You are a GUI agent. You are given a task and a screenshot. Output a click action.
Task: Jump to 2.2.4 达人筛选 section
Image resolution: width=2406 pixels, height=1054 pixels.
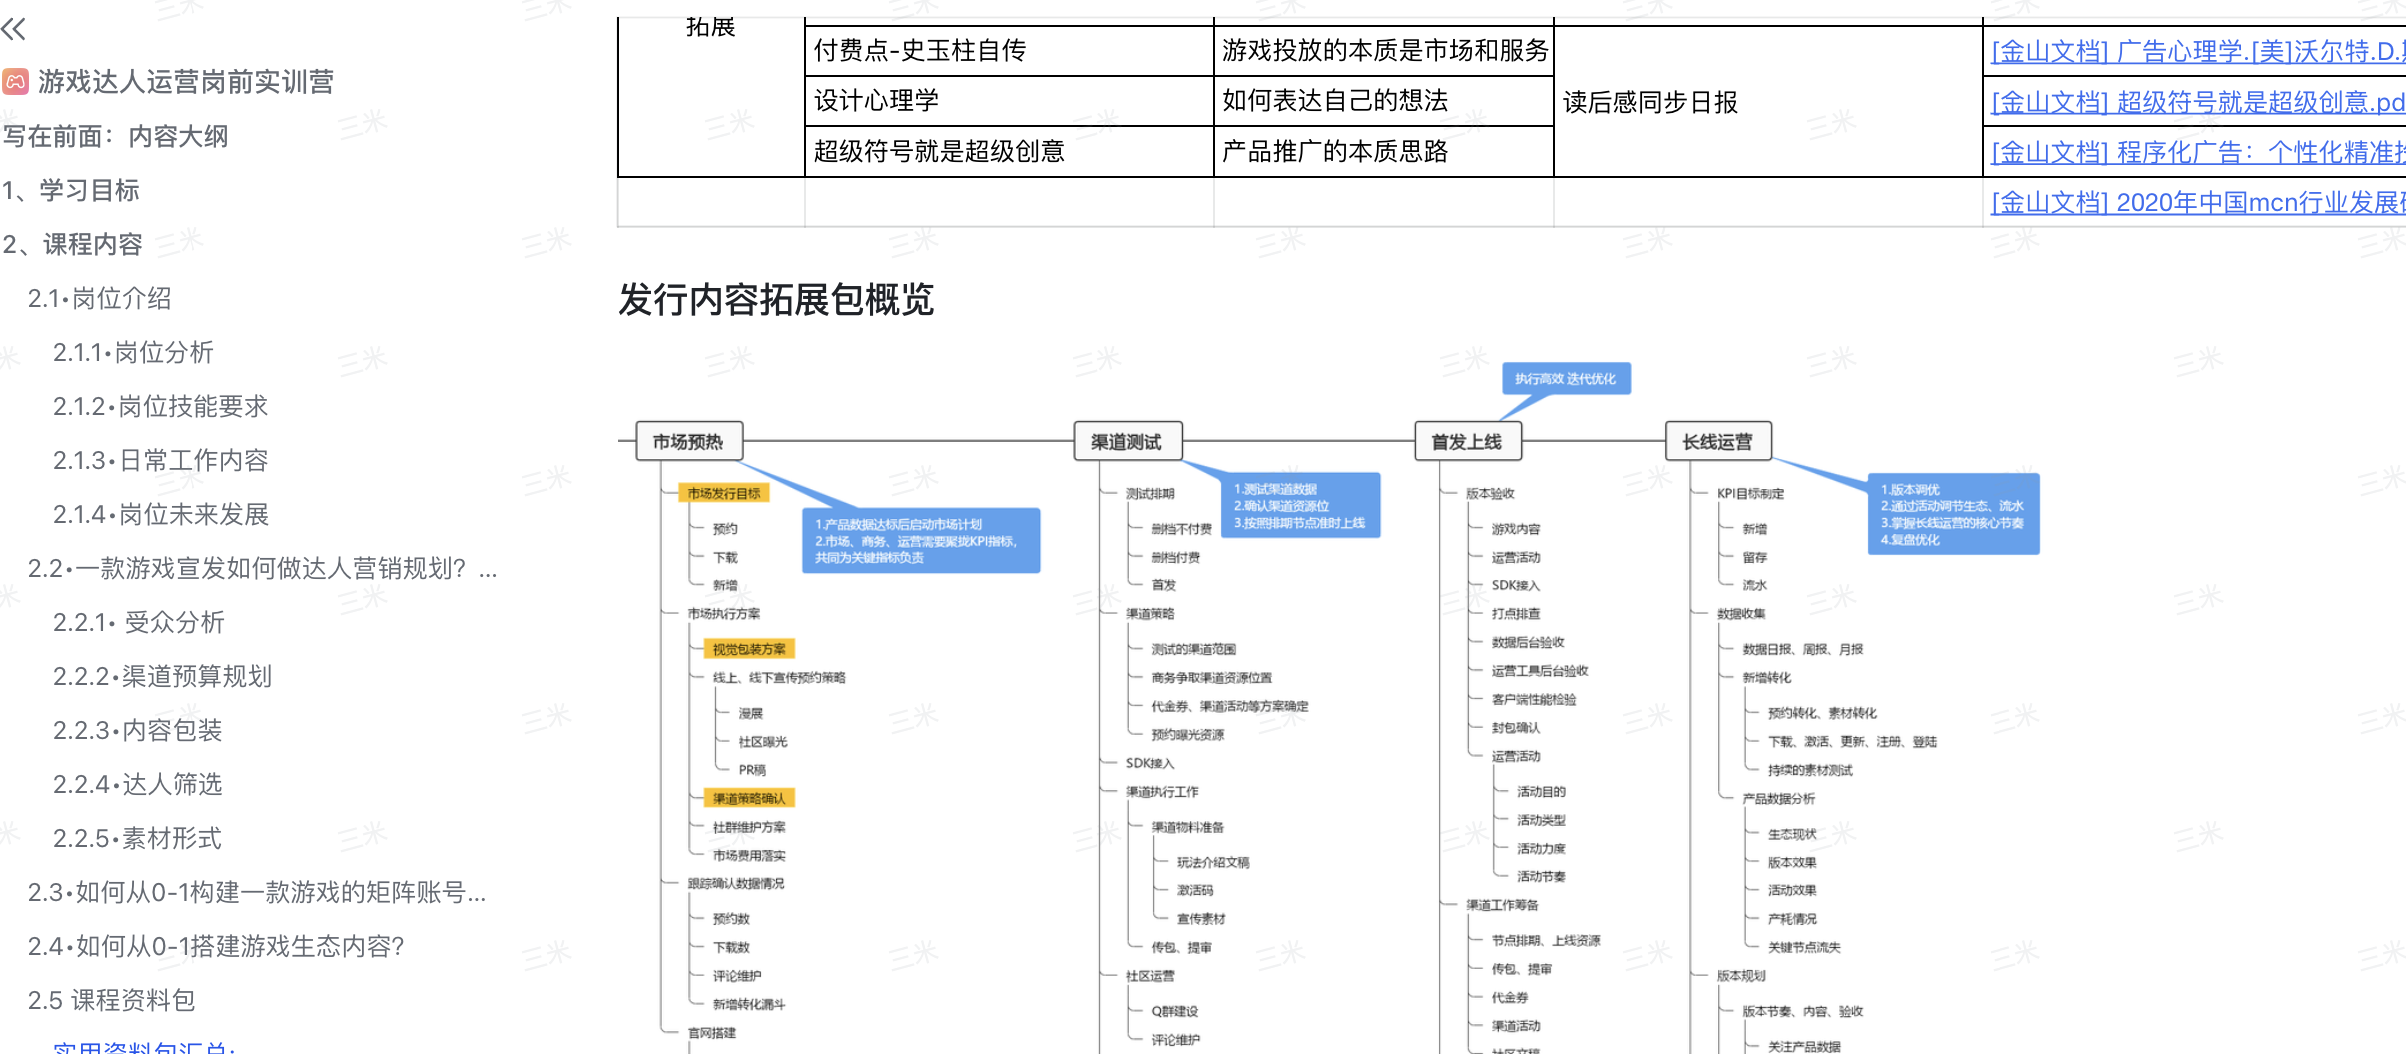[x=137, y=784]
